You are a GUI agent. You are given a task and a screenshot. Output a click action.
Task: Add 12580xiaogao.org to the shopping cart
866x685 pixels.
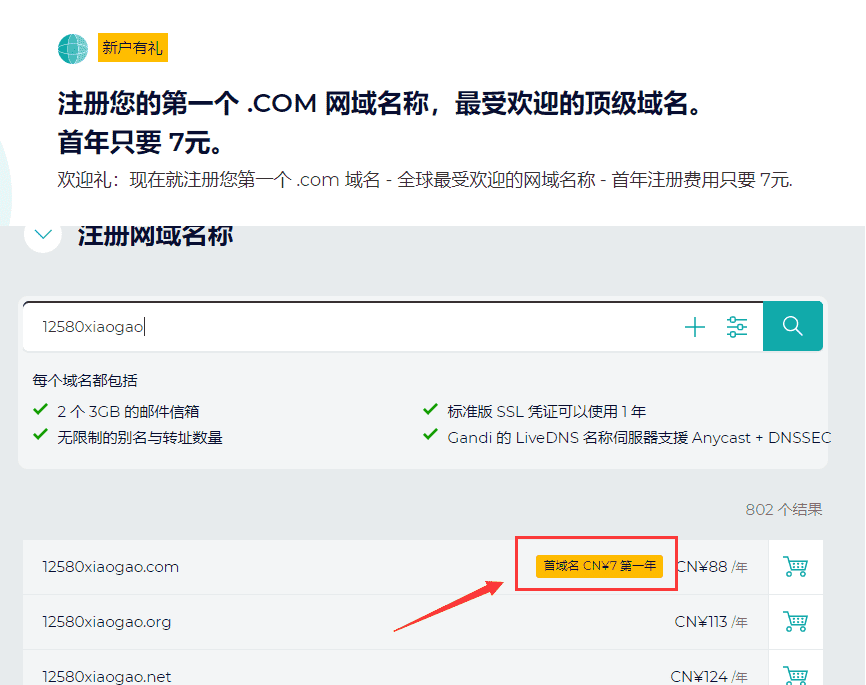[795, 622]
